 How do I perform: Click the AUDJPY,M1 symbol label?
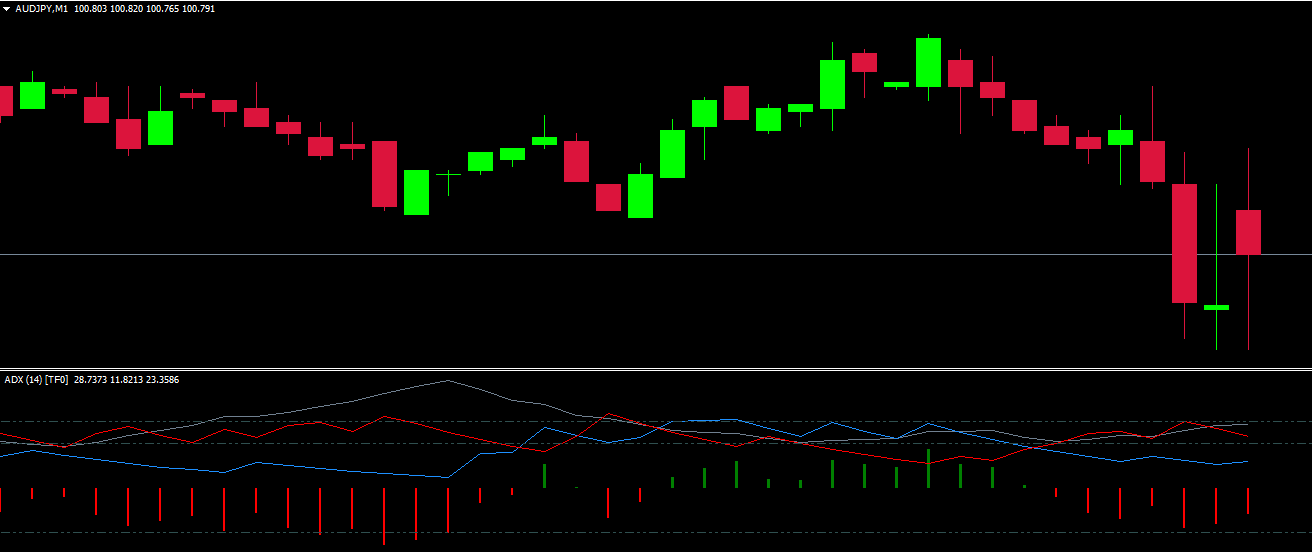tap(42, 9)
